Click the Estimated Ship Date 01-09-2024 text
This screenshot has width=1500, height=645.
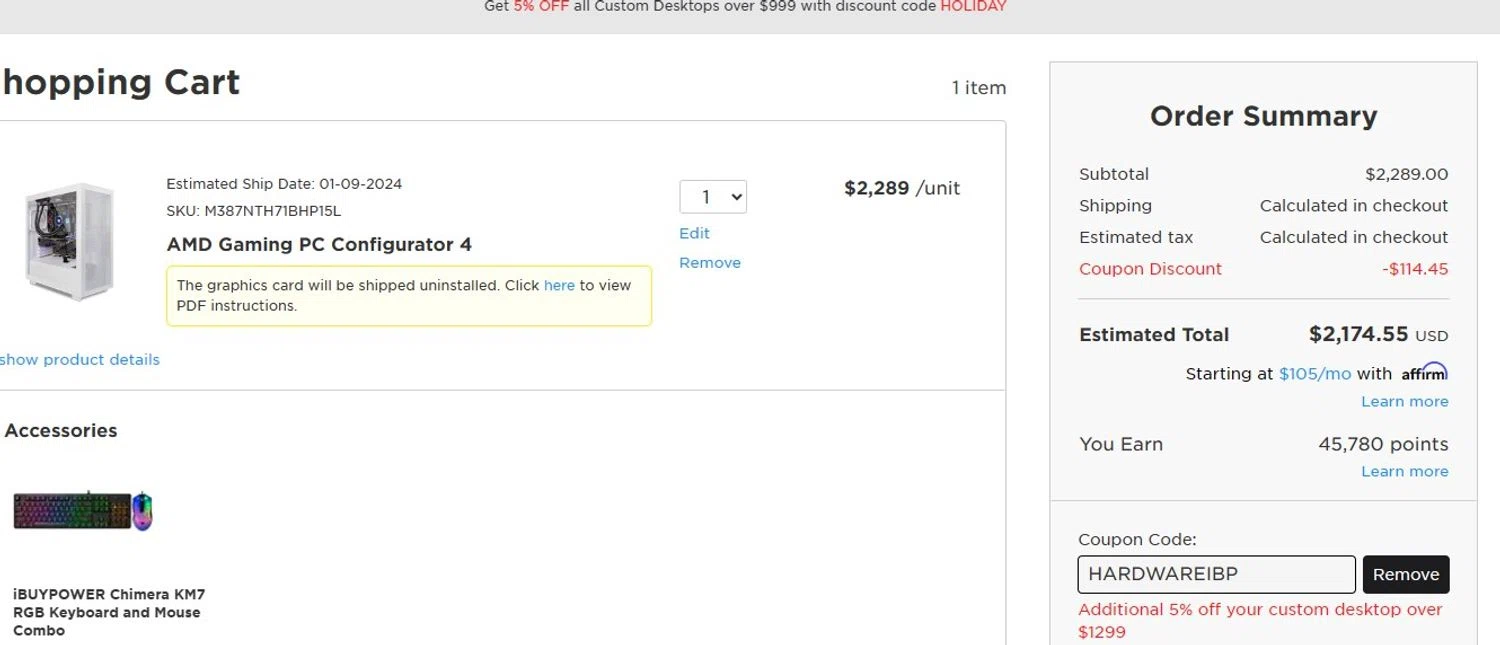284,184
